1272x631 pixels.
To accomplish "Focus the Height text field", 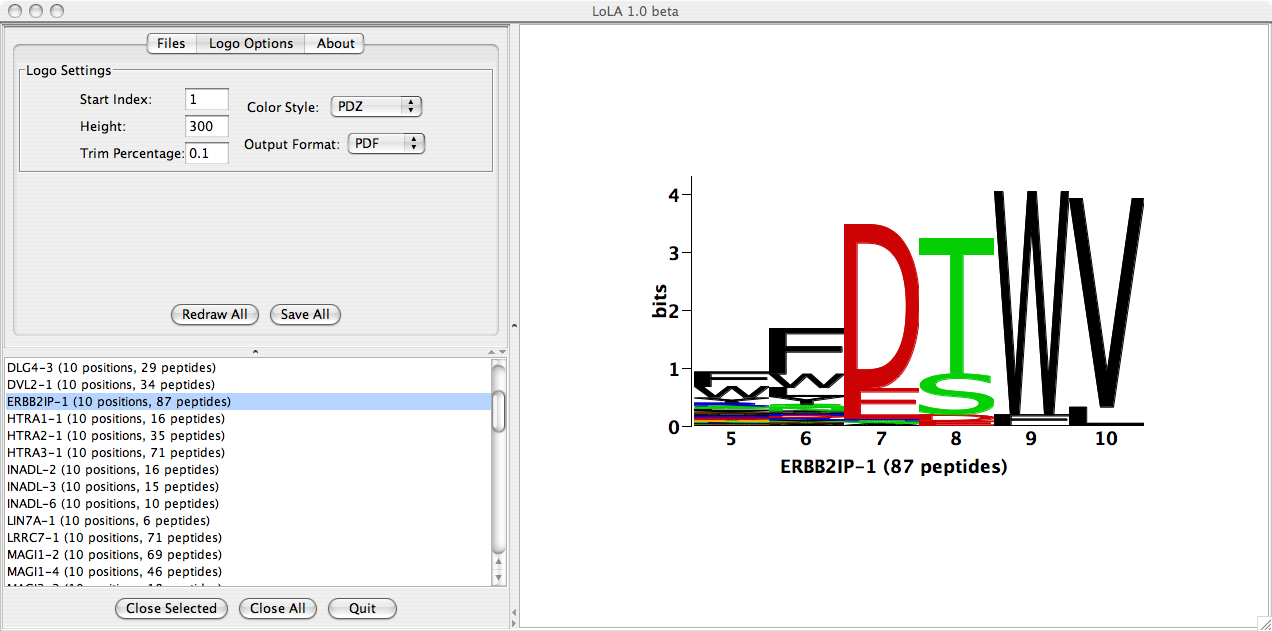I will click(x=207, y=126).
